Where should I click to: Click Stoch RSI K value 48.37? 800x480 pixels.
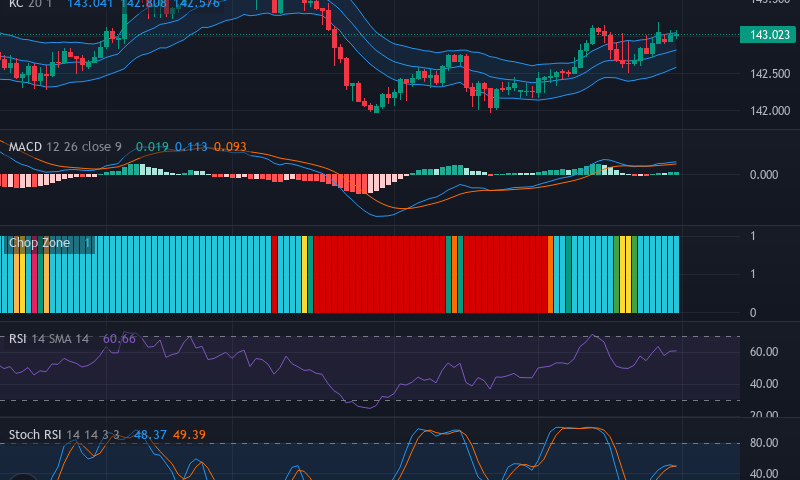[150, 435]
